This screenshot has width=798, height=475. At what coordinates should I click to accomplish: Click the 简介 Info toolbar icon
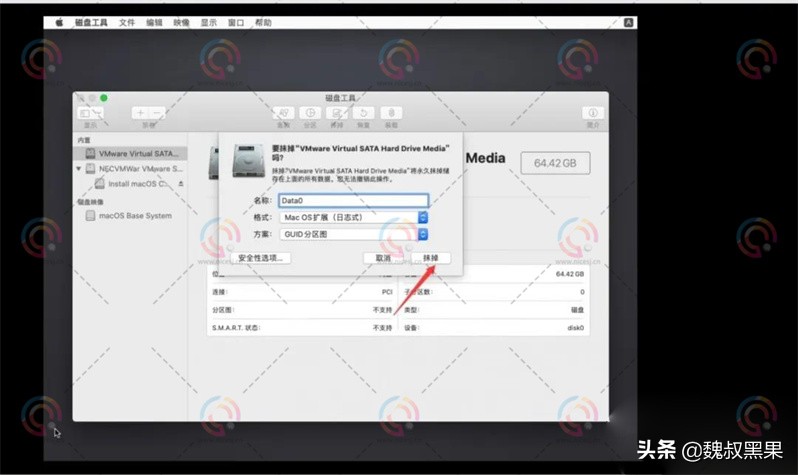[x=593, y=113]
